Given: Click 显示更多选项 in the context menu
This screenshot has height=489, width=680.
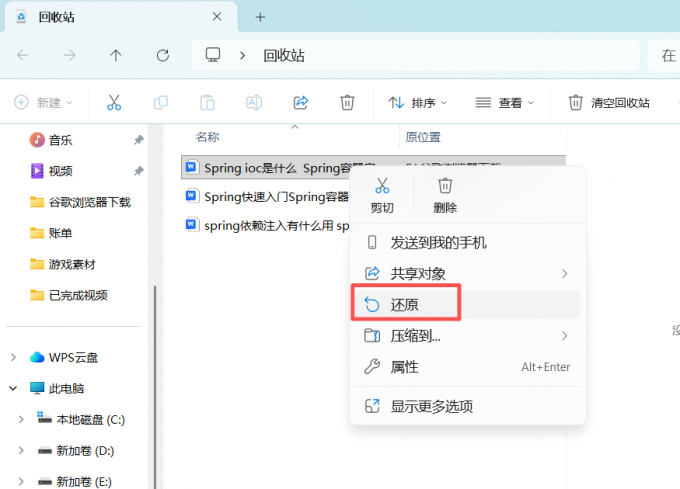Looking at the screenshot, I should (468, 406).
